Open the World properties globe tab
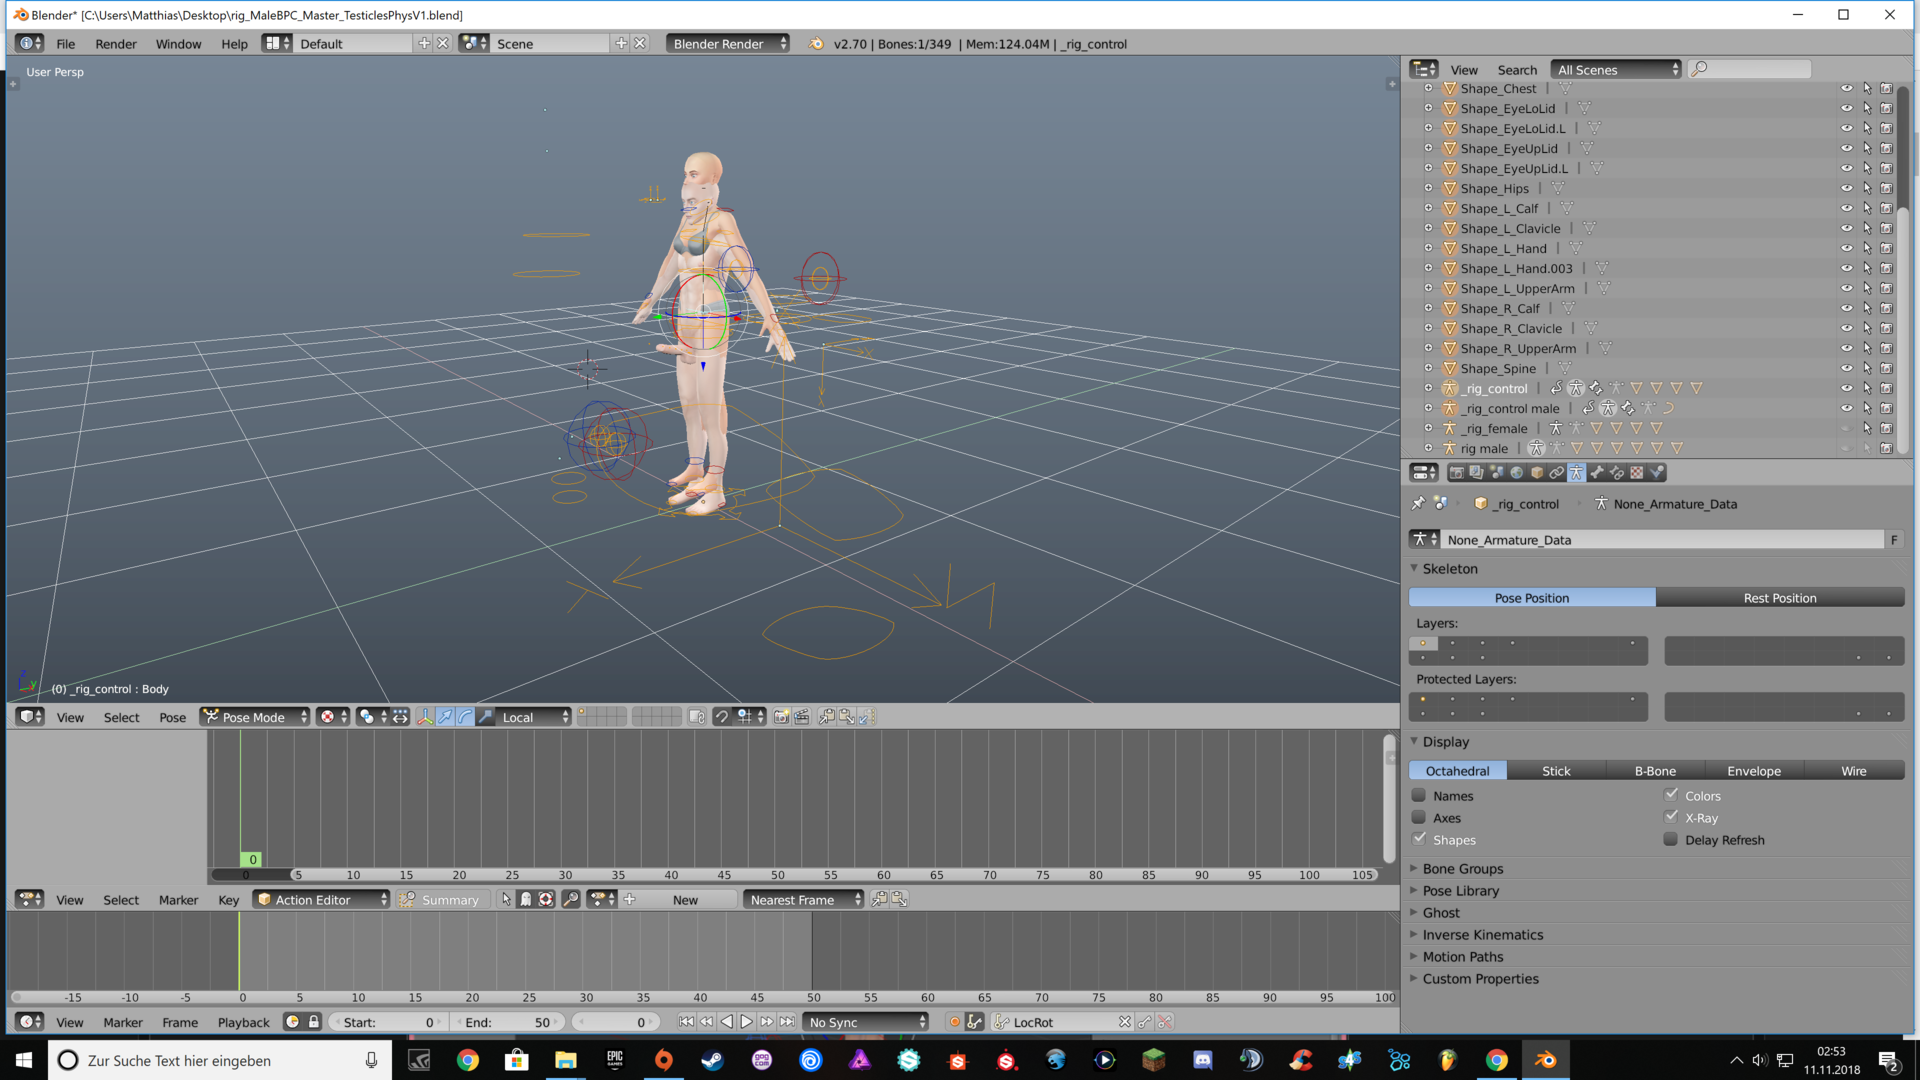The width and height of the screenshot is (1920, 1080). 1516,473
